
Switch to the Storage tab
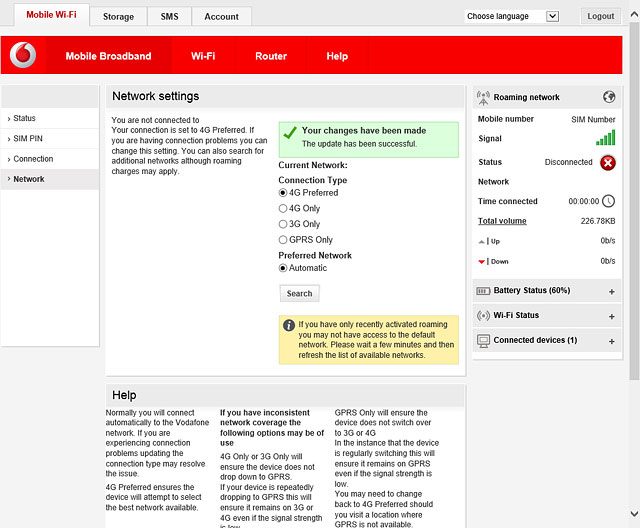(x=118, y=17)
